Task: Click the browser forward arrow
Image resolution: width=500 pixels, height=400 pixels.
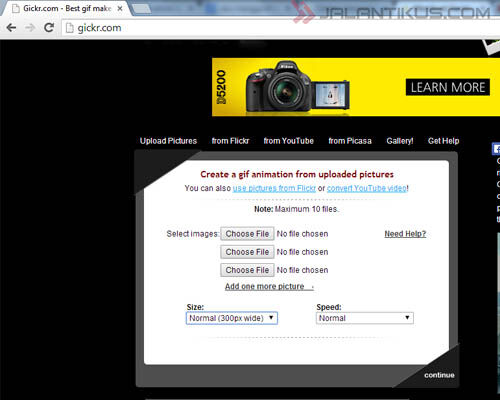Action: (x=30, y=28)
